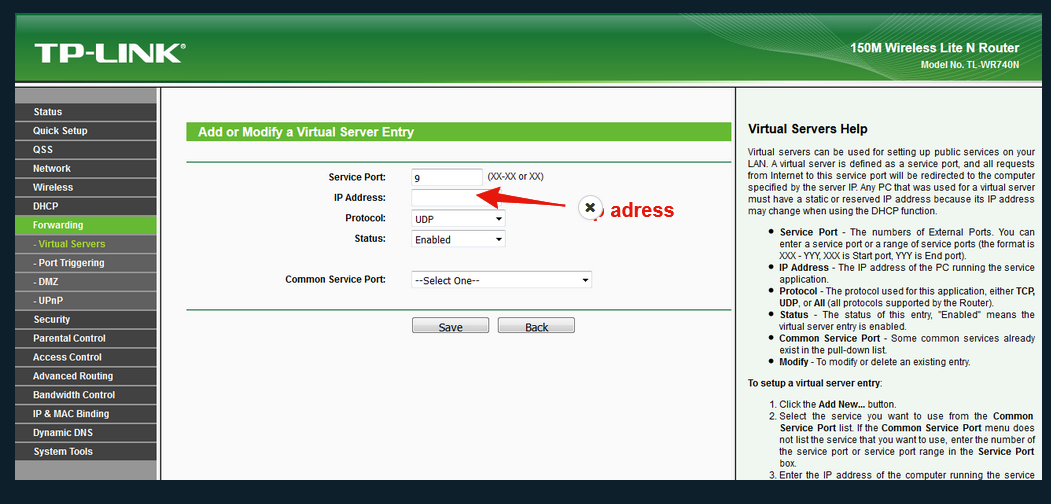The height and width of the screenshot is (504, 1051).
Task: Open Bandwidth Control settings
Action: pyautogui.click(x=86, y=395)
